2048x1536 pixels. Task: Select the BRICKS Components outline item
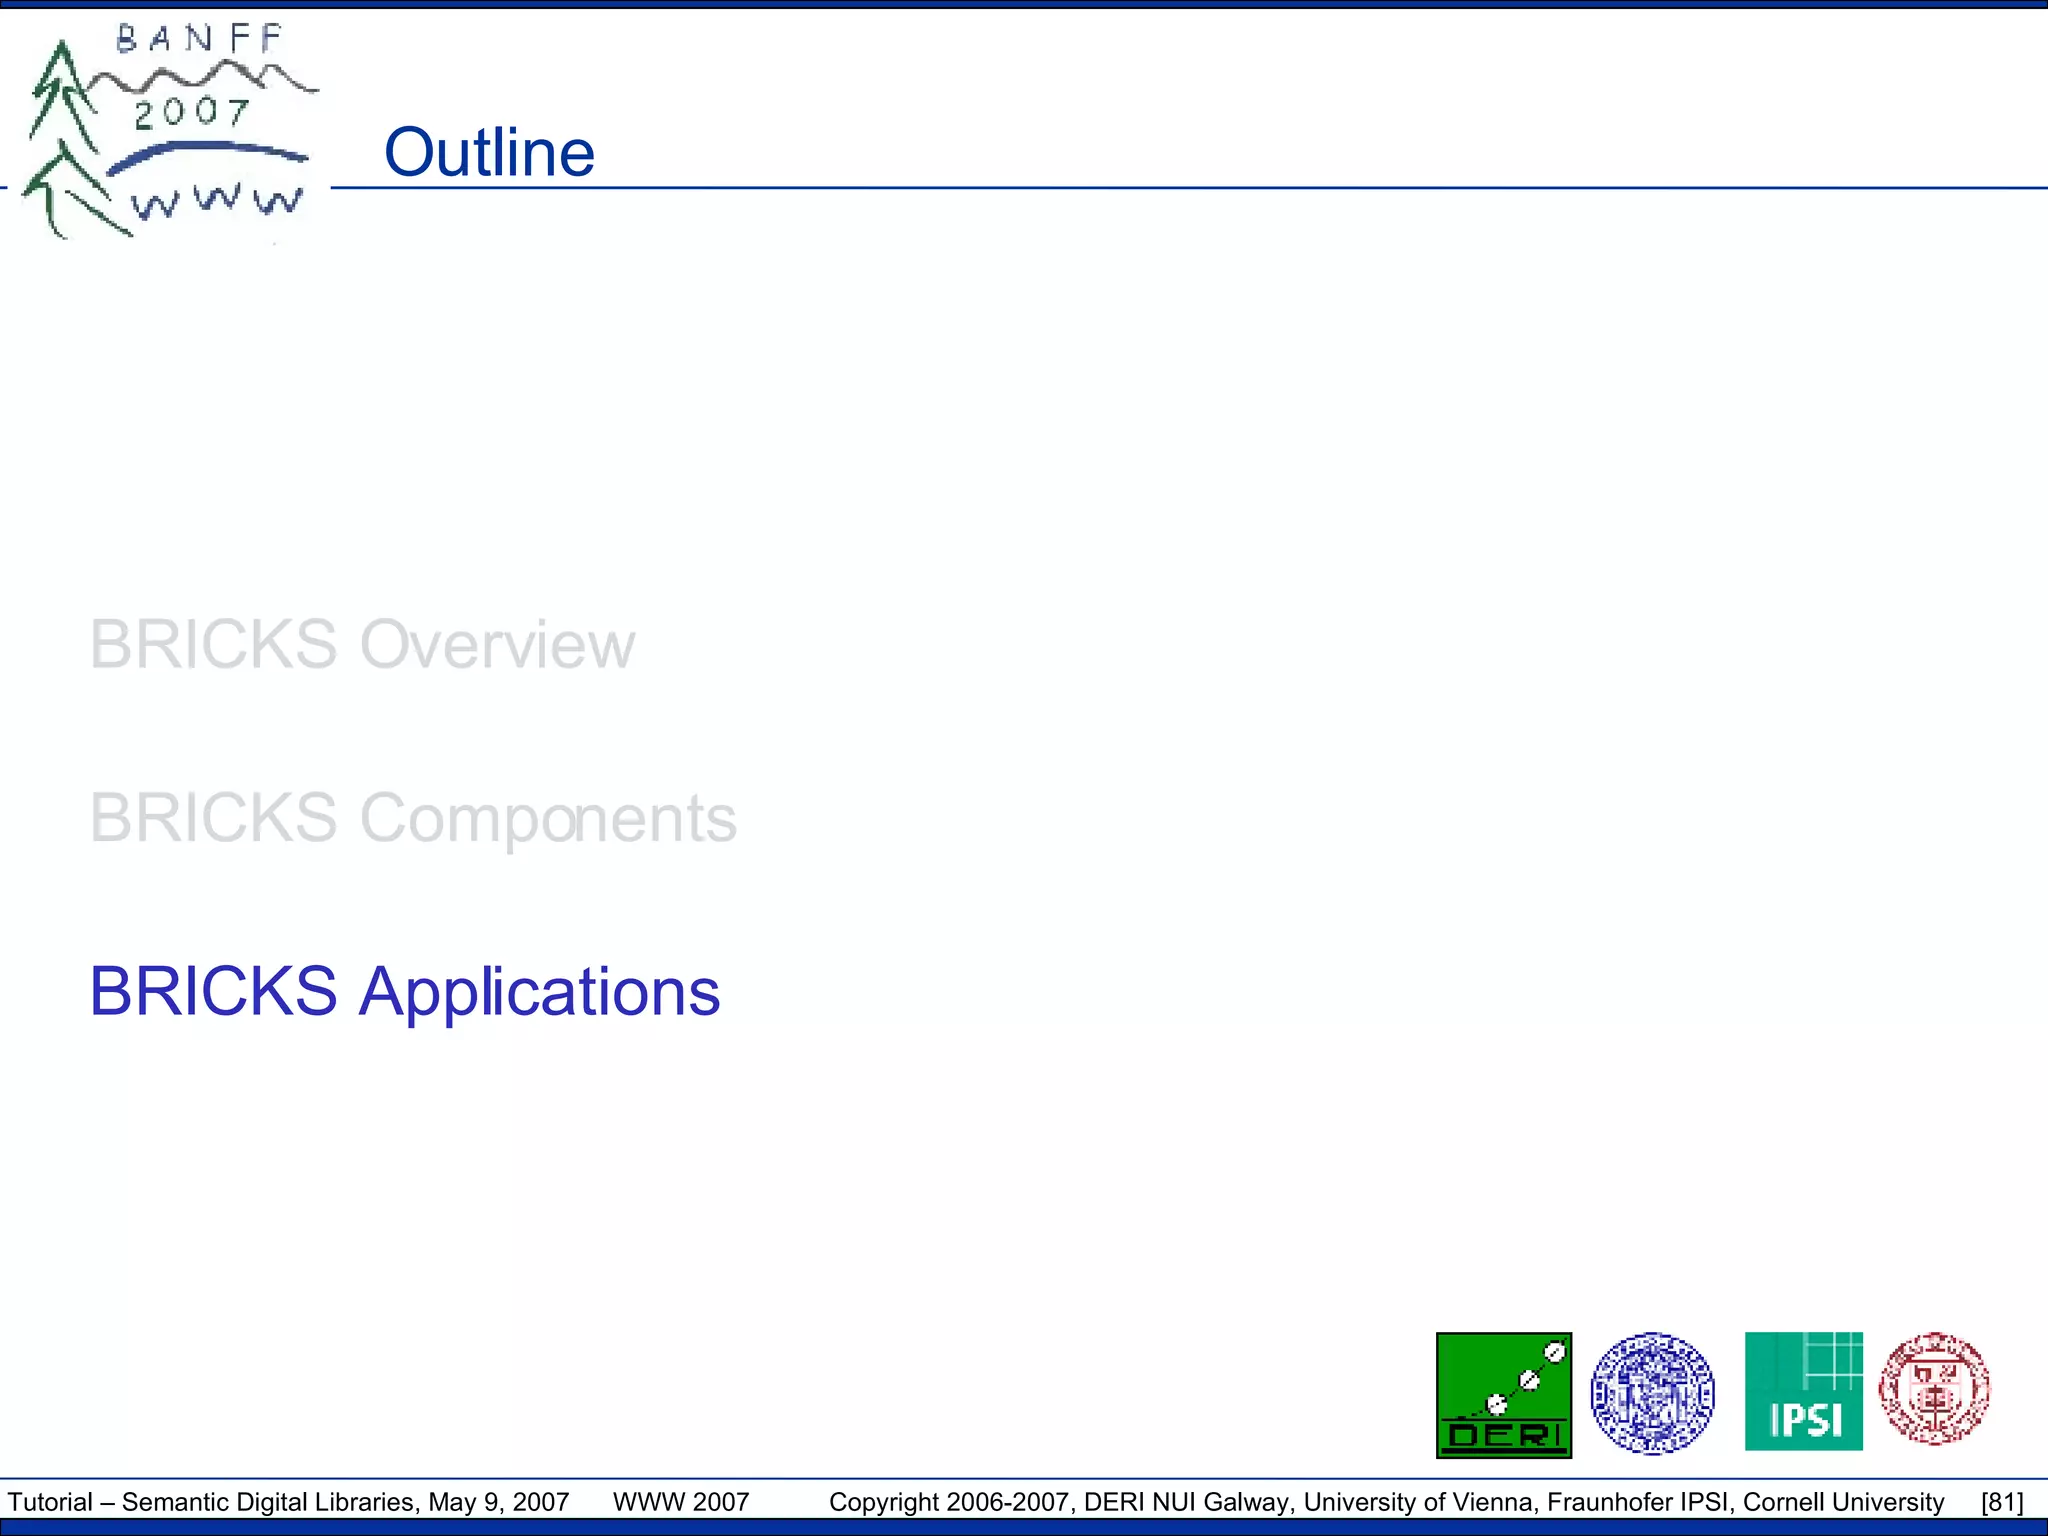click(x=413, y=819)
